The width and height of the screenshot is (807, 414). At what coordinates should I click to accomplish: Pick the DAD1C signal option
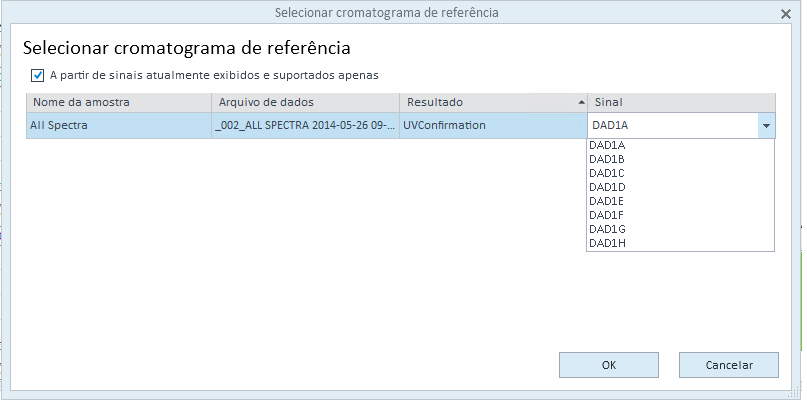680,174
